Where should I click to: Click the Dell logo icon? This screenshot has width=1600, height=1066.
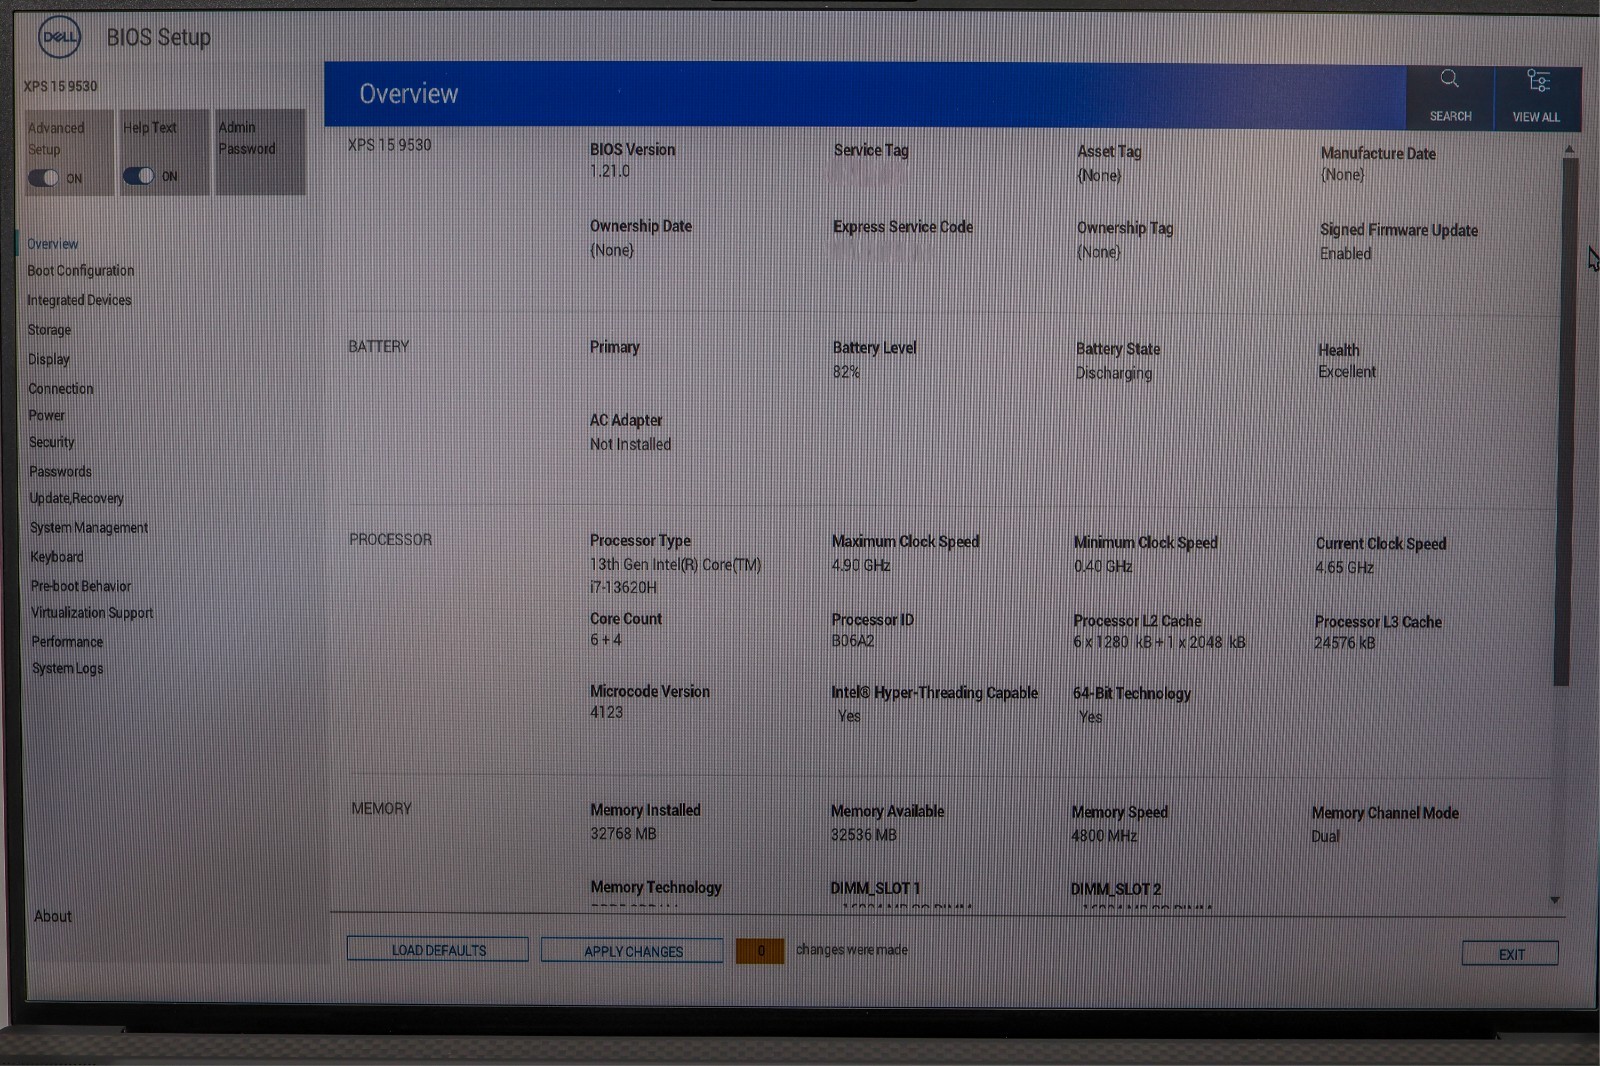(x=59, y=37)
